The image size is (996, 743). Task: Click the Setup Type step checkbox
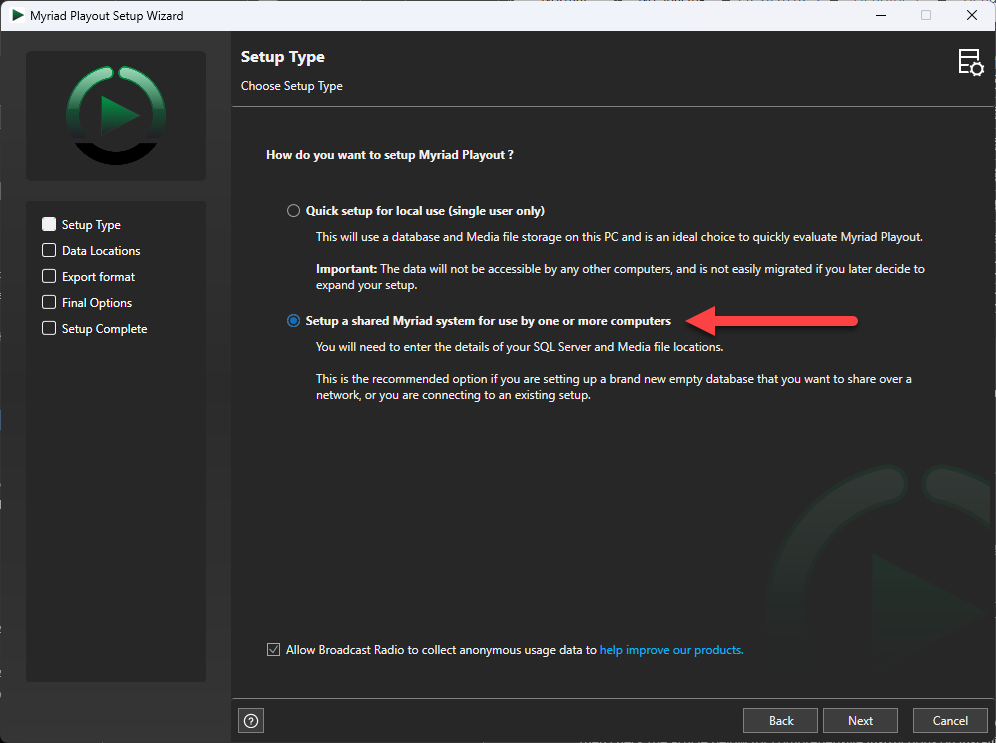[49, 224]
